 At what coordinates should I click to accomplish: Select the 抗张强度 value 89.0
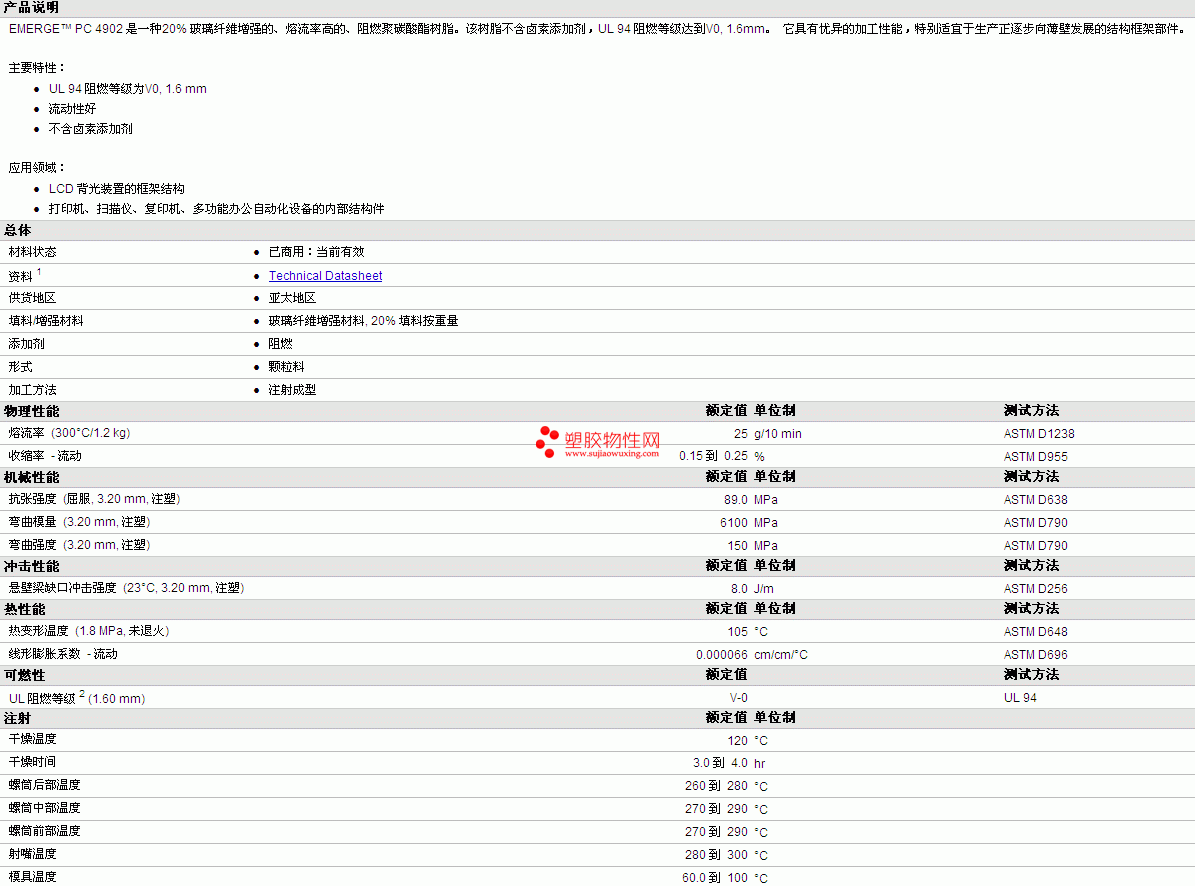(735, 500)
